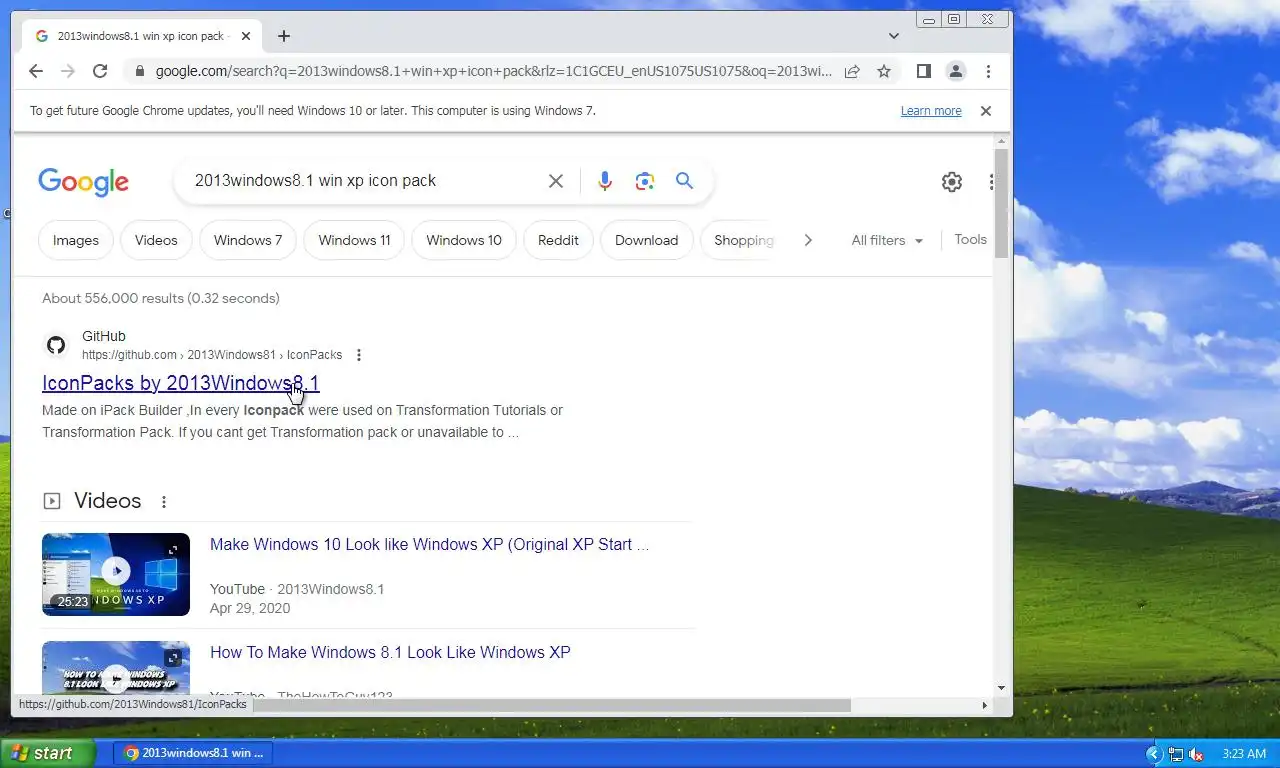Expand hidden tray icons arrow
Screen dimensions: 1280x768
click(x=1153, y=754)
